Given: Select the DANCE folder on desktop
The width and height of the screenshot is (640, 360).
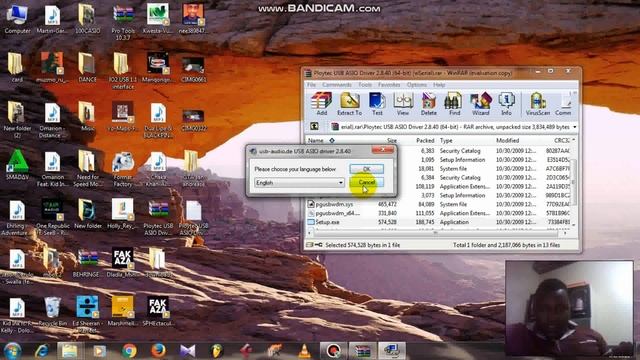Looking at the screenshot, I should tap(87, 67).
